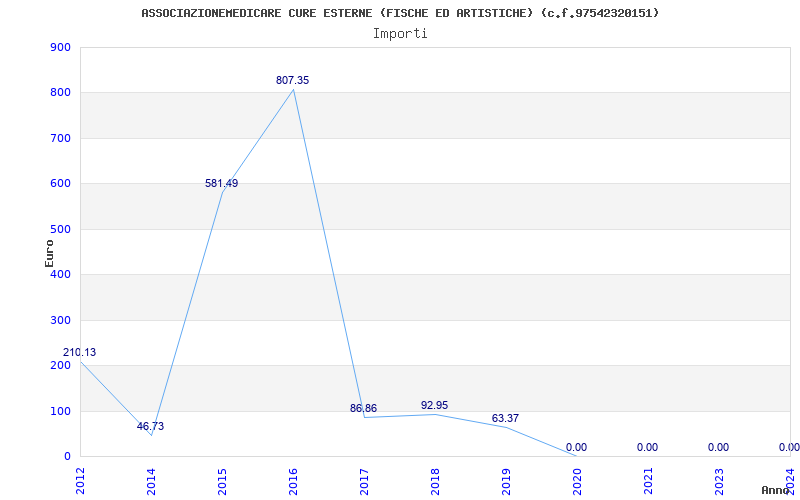Click the 100 y-axis tick label

[x=60, y=411]
